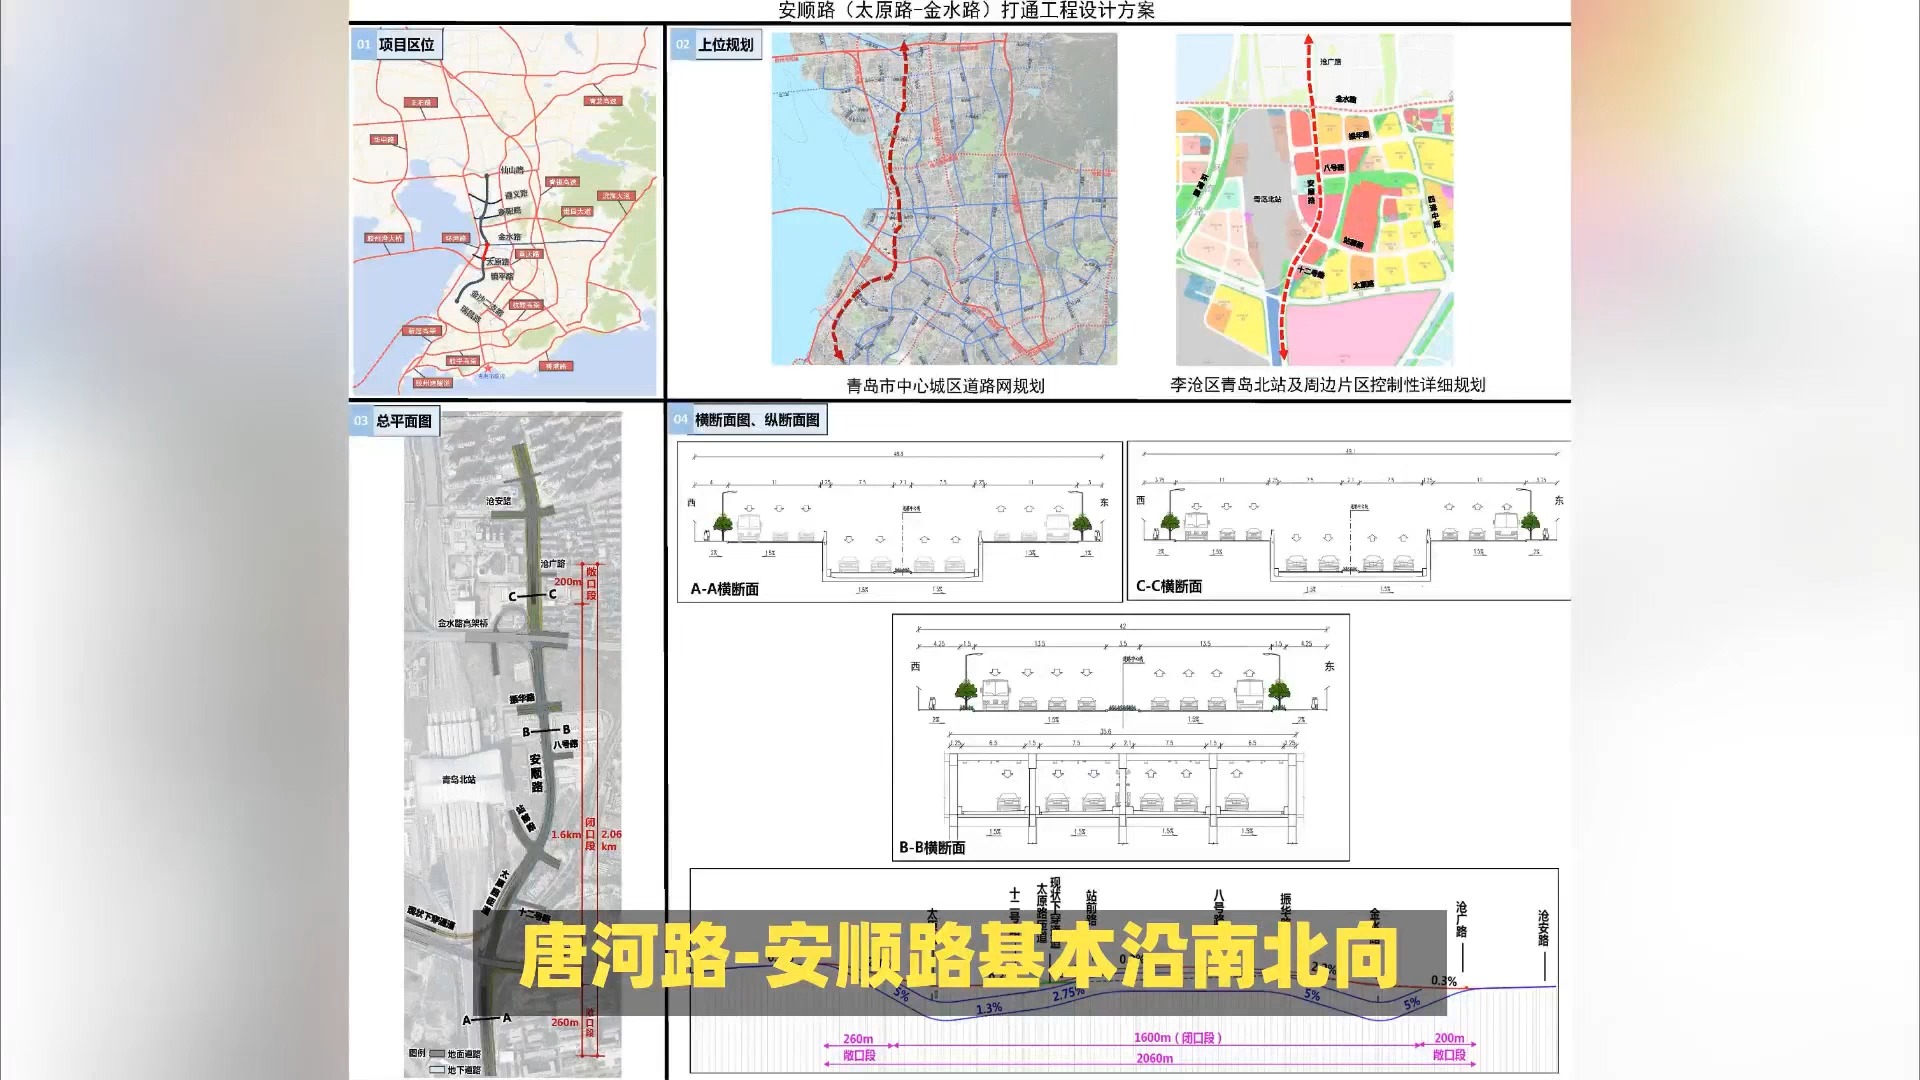Click the B-B横断面 label
The height and width of the screenshot is (1080, 1920).
[932, 848]
